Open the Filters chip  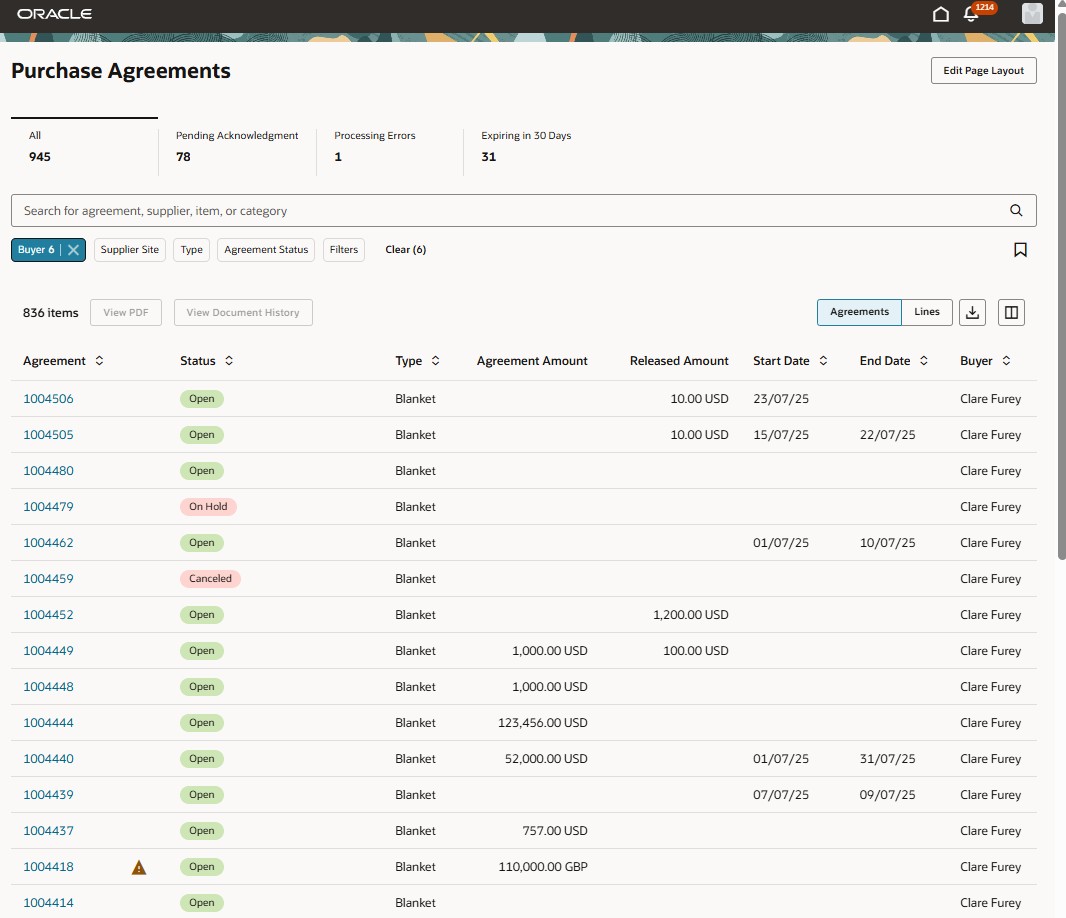344,250
